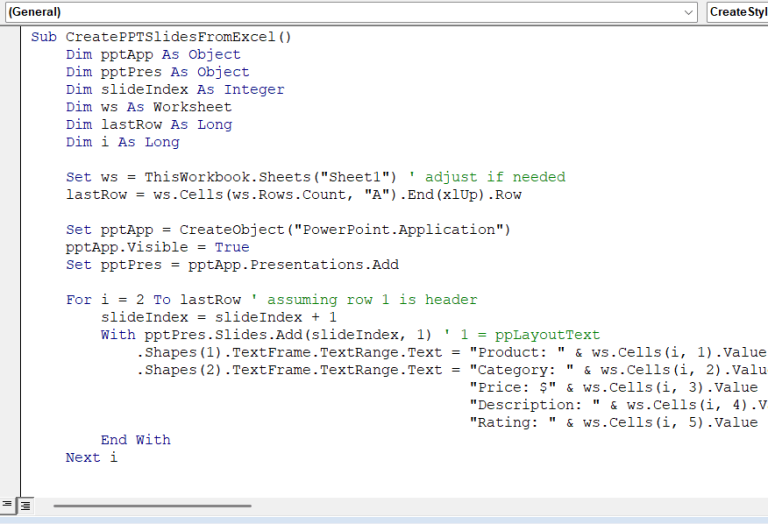Switch to Full Module View icon

pyautogui.click(x=26, y=505)
